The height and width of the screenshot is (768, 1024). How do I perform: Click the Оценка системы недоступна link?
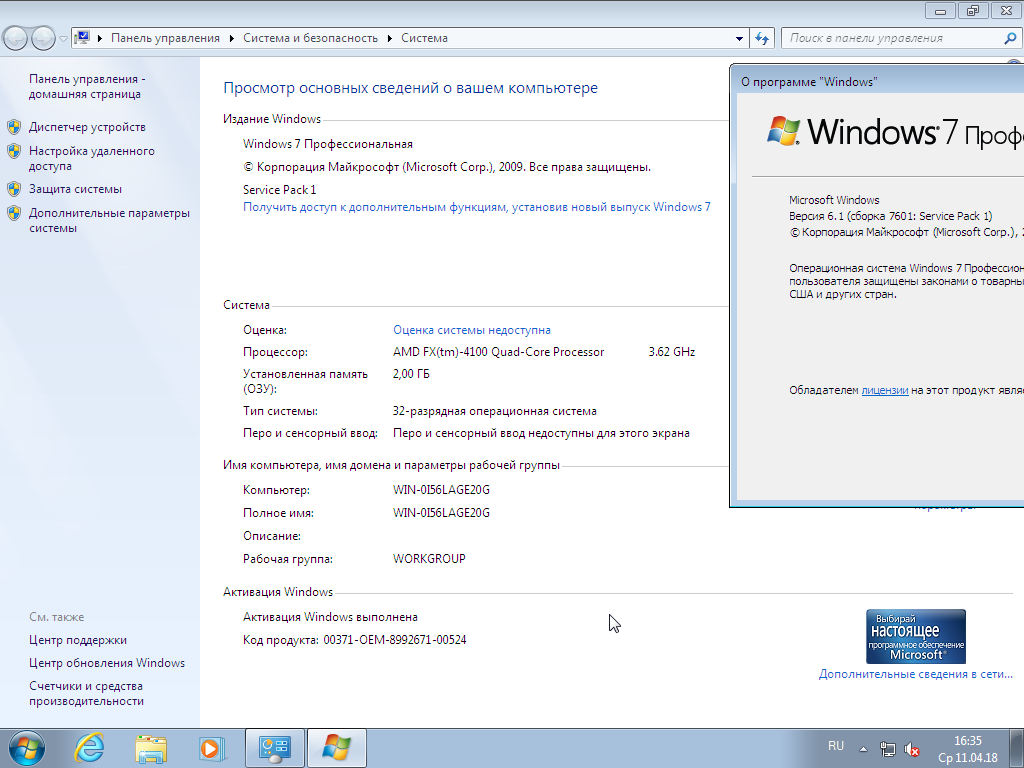[x=472, y=330]
